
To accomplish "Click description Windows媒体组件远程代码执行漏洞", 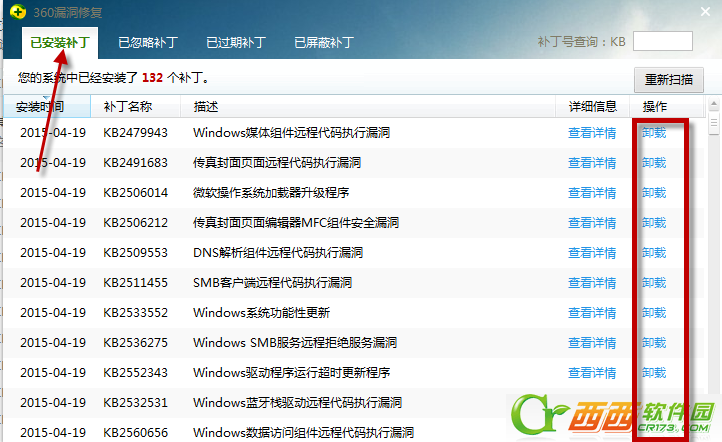I will pyautogui.click(x=291, y=133).
